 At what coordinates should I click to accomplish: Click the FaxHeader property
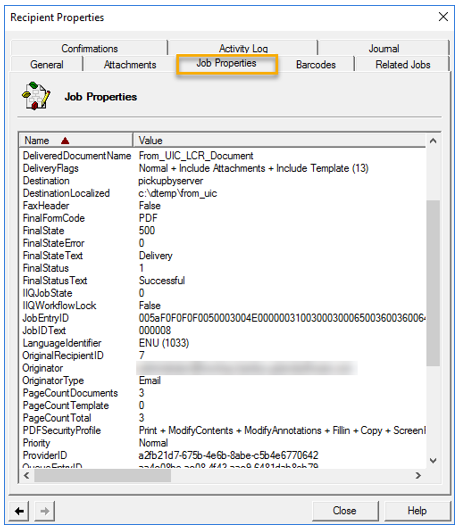46,206
